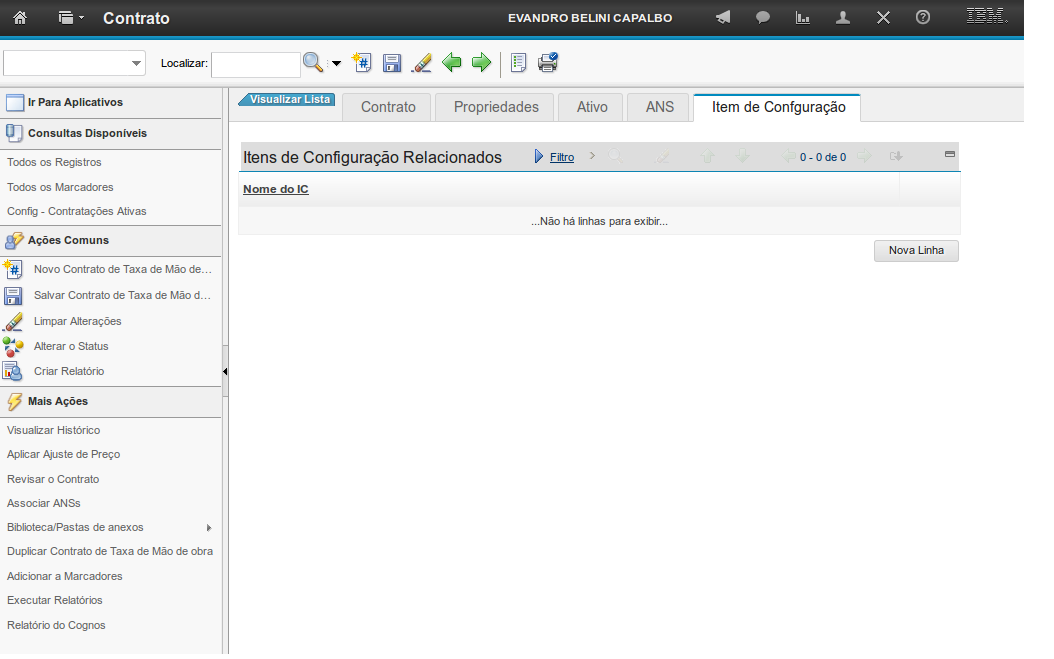Screen dimensions: 1054x659
Task: Click the Filtro link
Action: [x=562, y=158]
